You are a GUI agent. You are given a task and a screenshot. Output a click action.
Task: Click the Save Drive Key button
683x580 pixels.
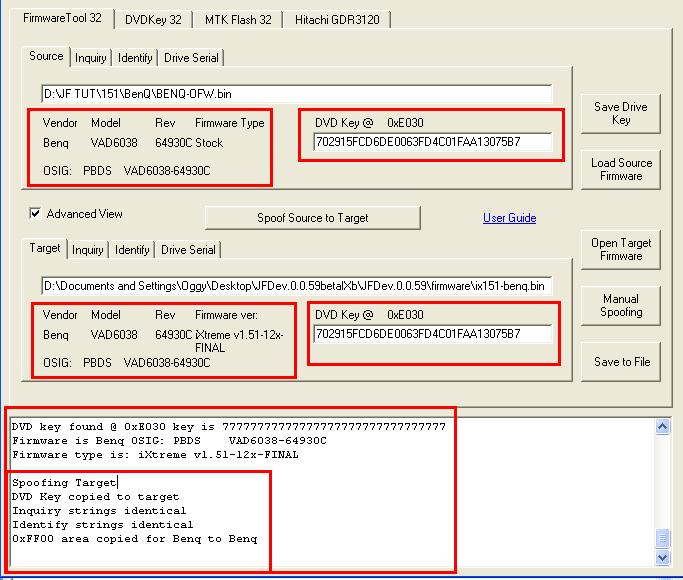[x=620, y=113]
